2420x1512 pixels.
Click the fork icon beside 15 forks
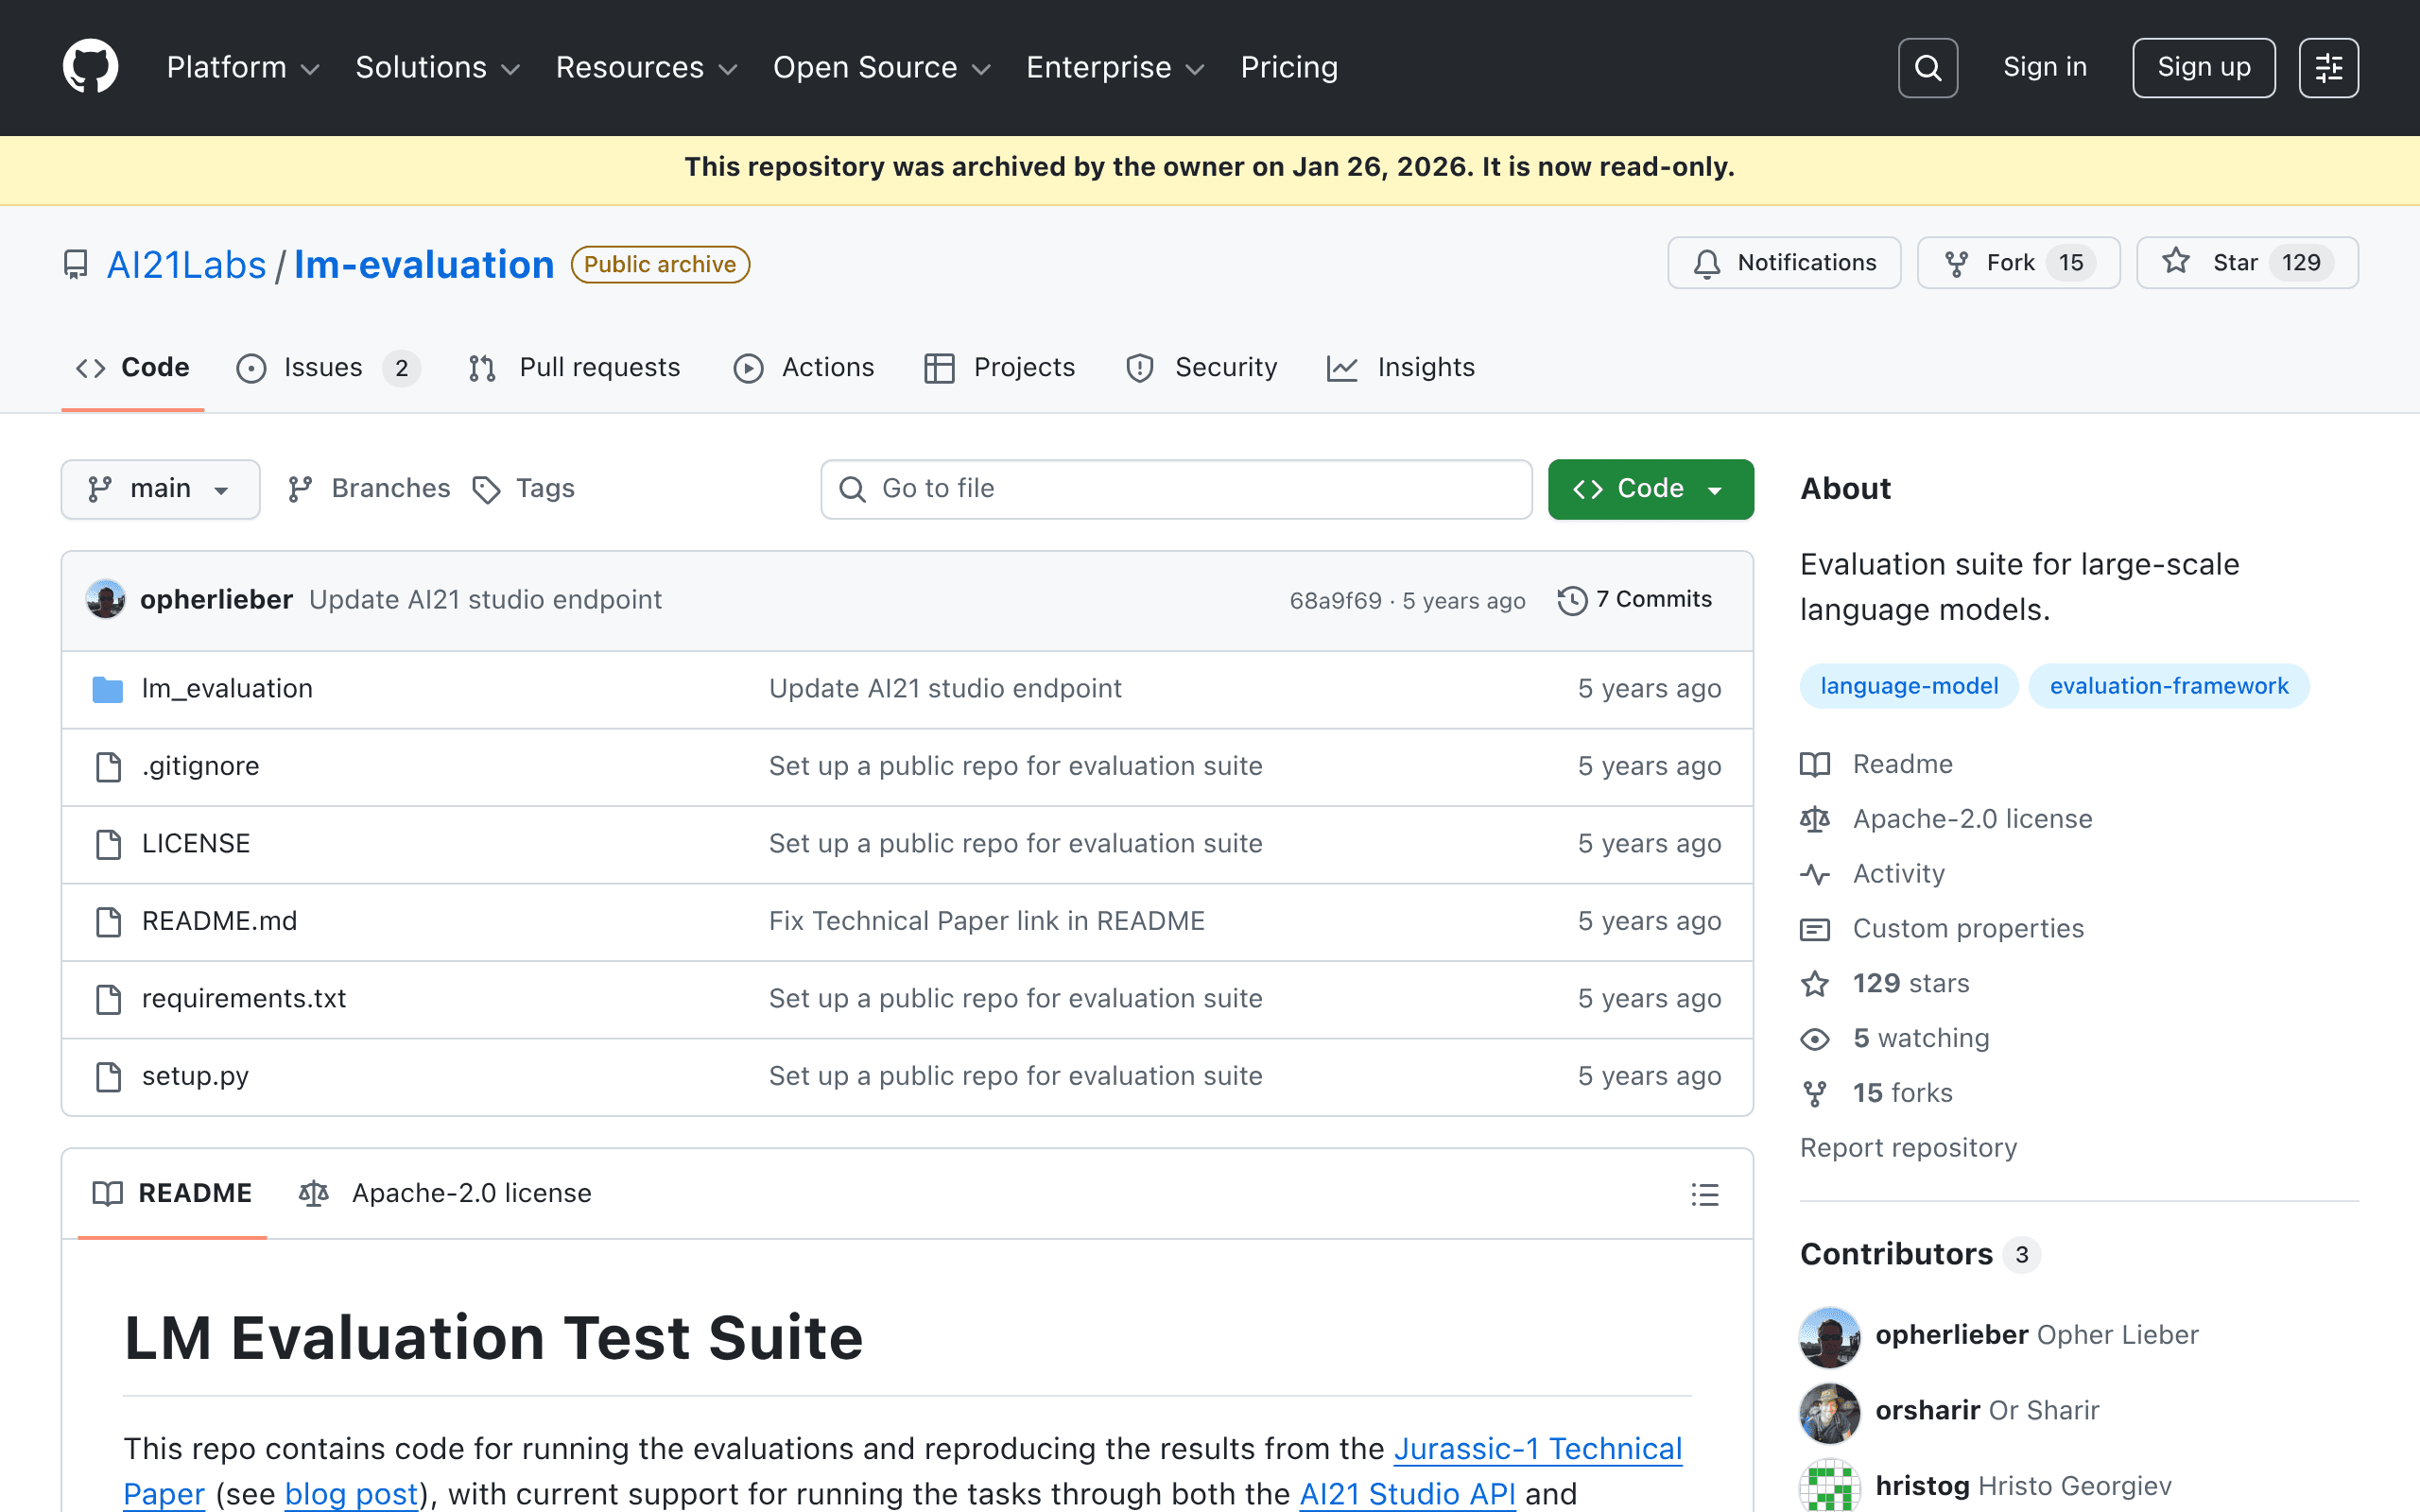1814,1094
